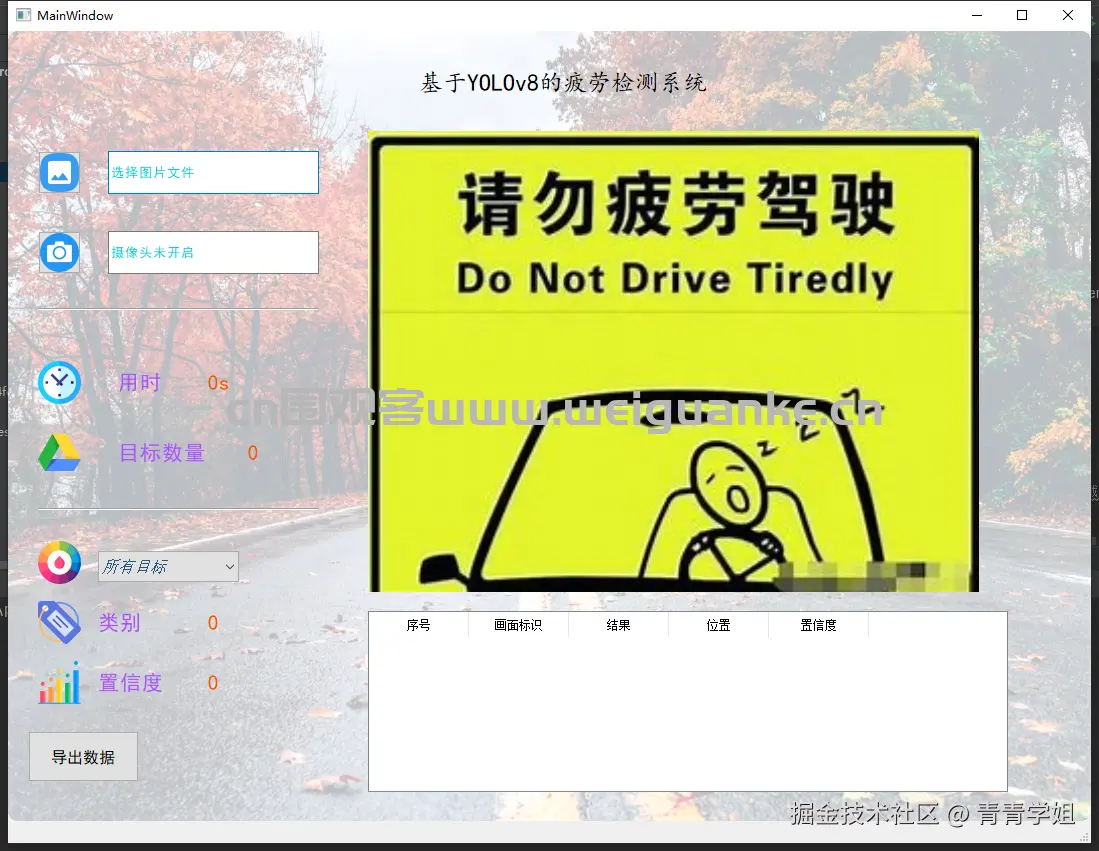
Task: Click the 类别 count showing 0
Action: pyautogui.click(x=212, y=622)
